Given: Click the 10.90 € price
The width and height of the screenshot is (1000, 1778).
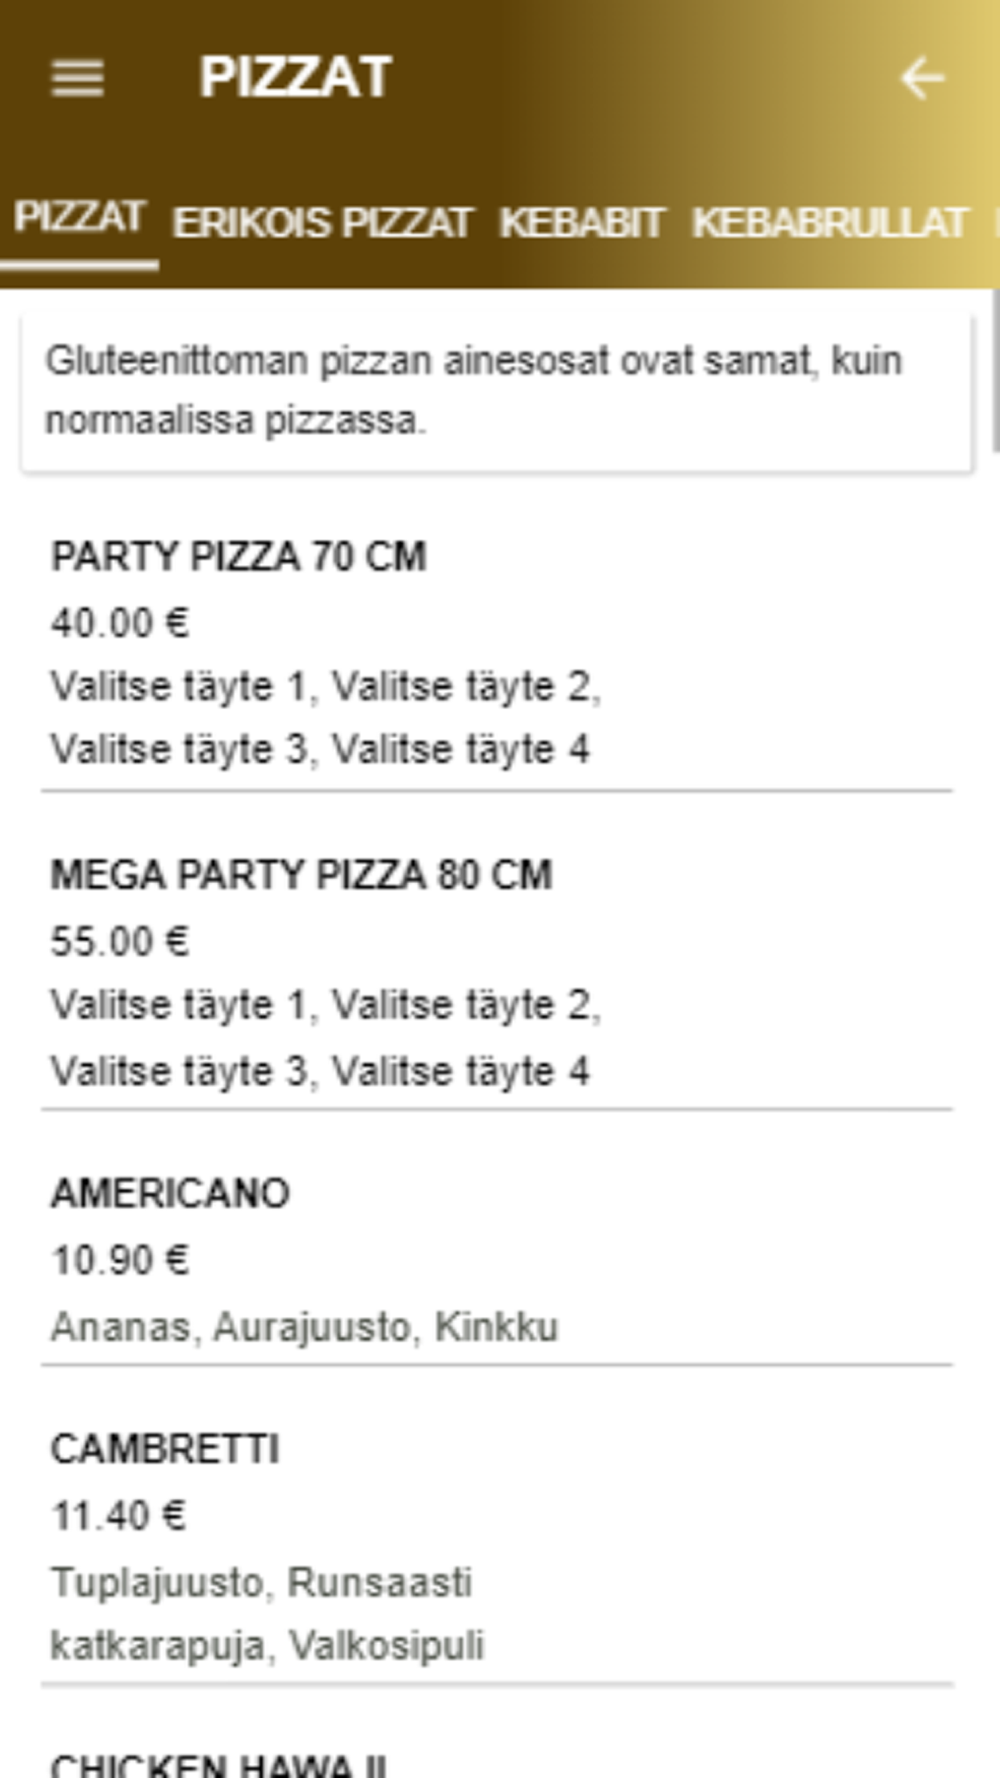Looking at the screenshot, I should pos(120,1260).
